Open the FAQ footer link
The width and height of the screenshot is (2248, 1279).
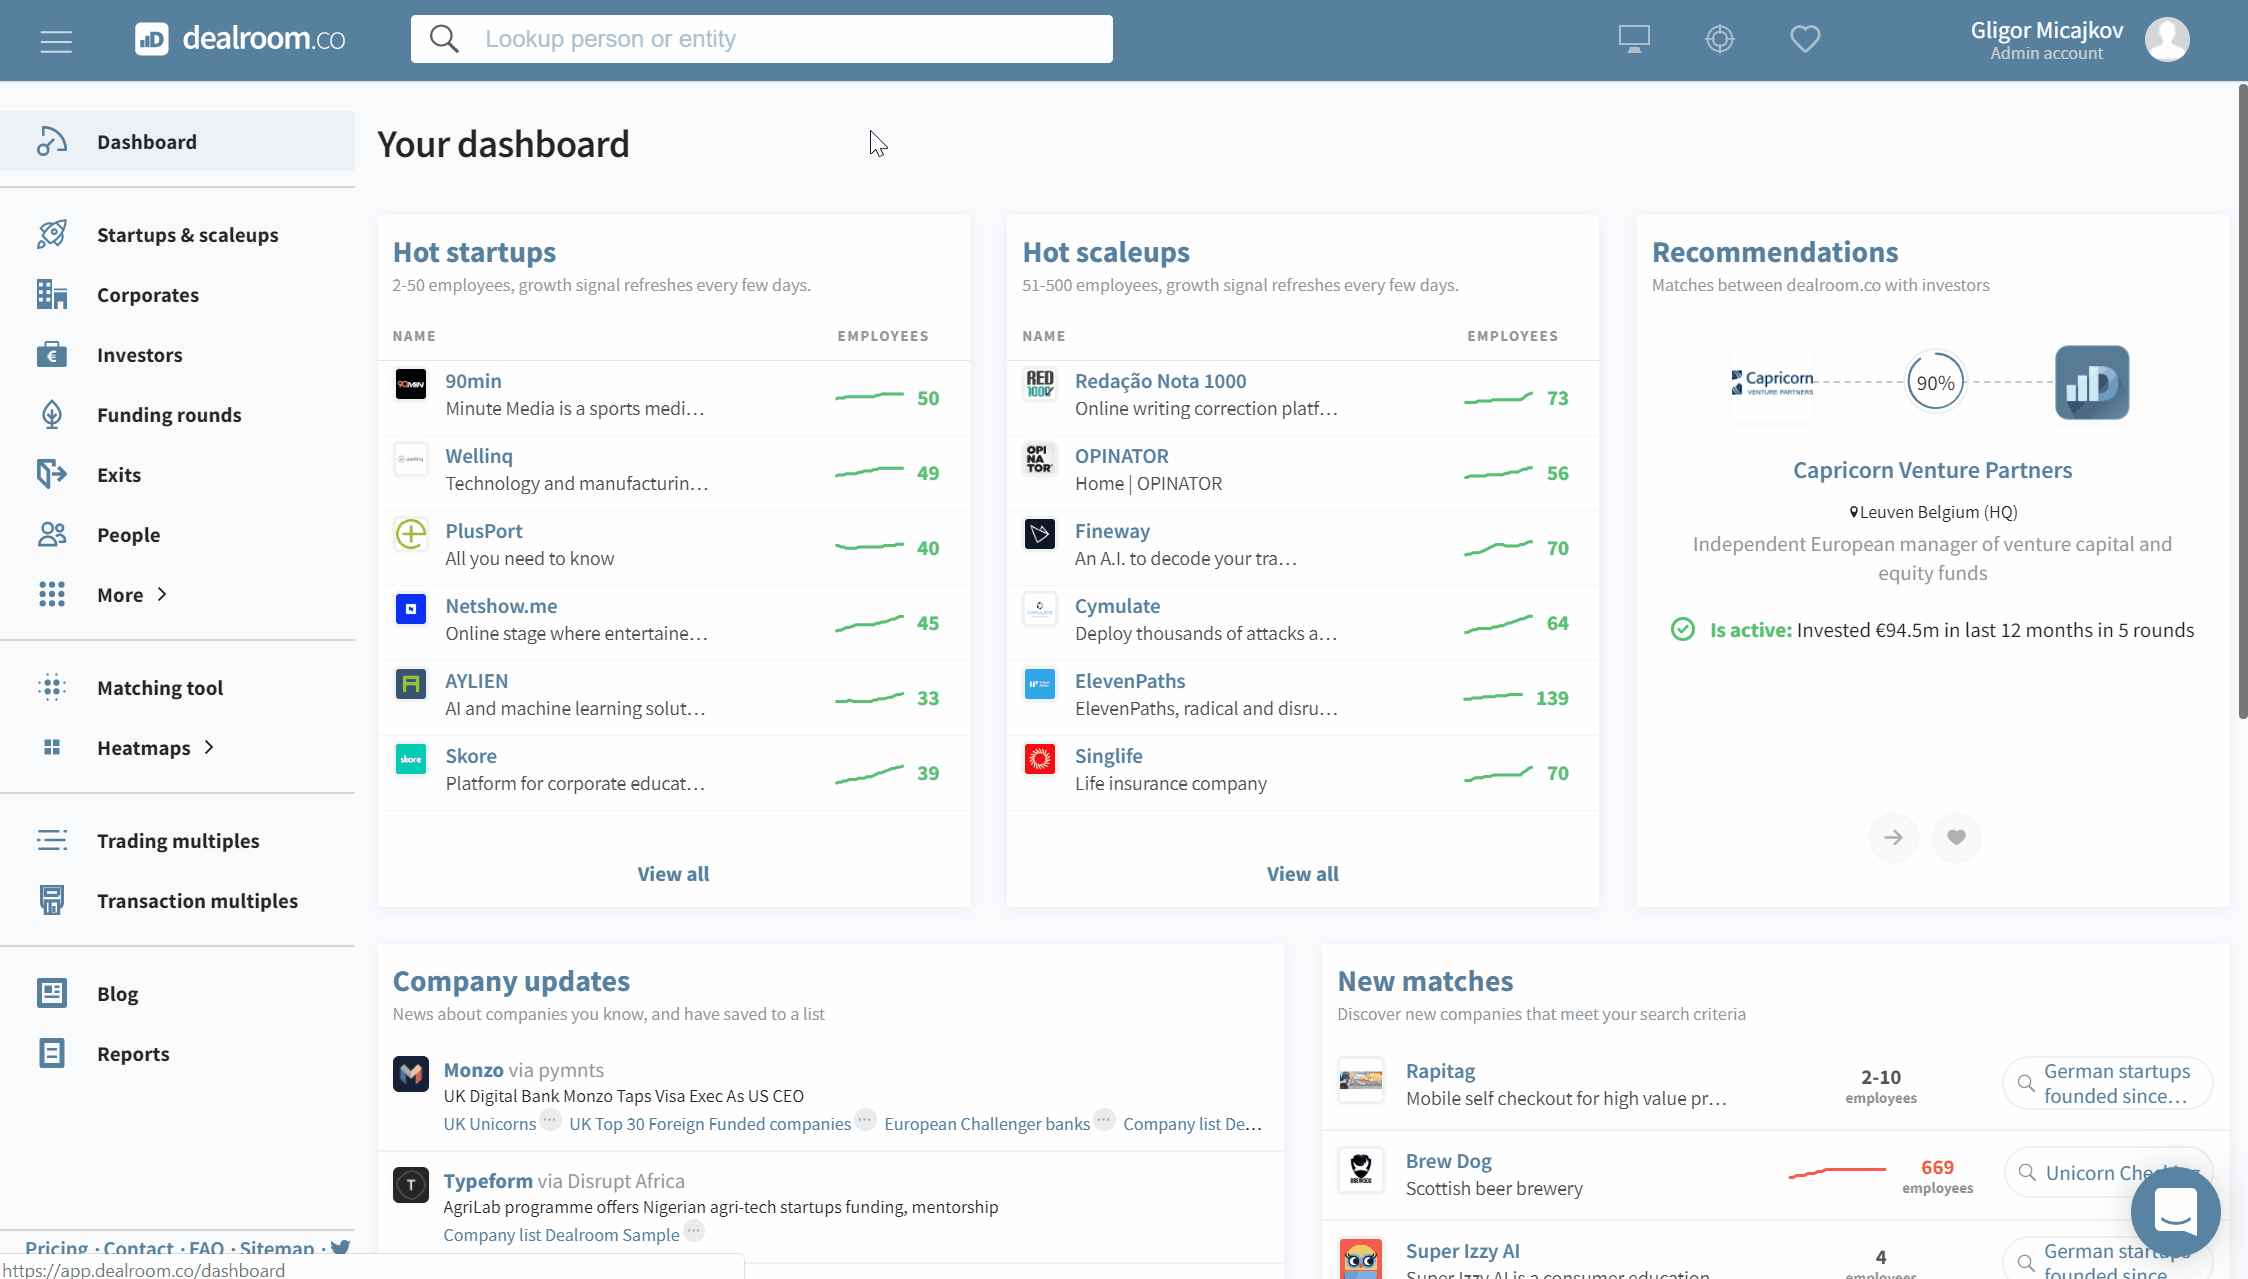coord(206,1247)
